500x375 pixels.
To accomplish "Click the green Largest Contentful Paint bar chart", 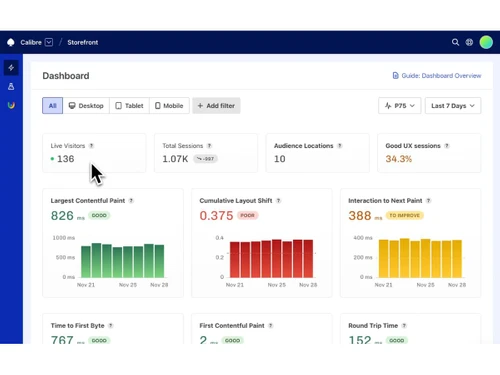I will click(123, 260).
